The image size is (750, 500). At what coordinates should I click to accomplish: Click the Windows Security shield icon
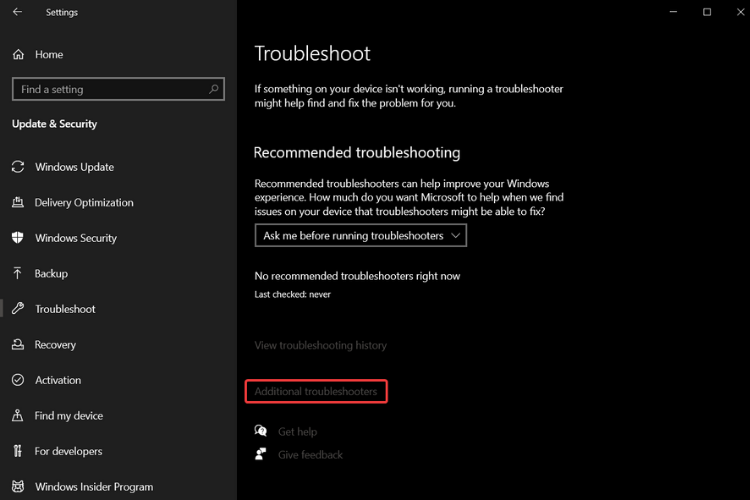[18, 238]
